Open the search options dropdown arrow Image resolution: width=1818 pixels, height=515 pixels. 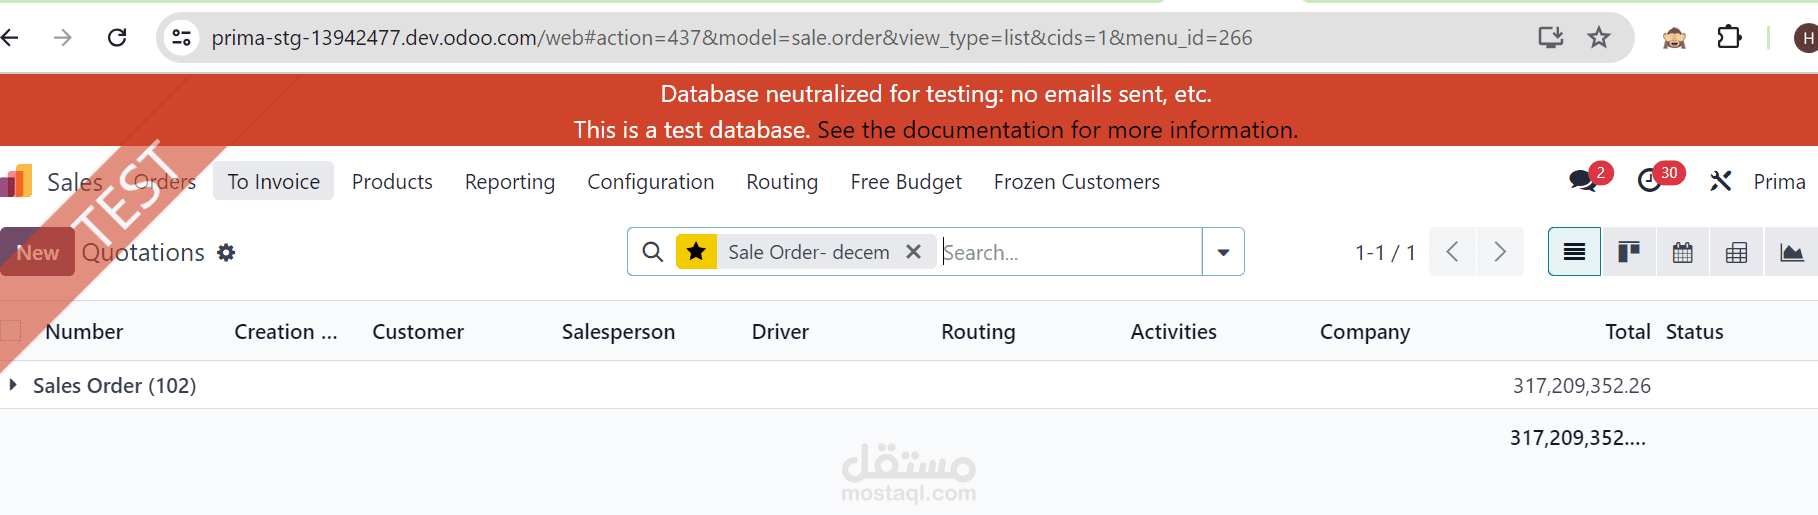1223,252
